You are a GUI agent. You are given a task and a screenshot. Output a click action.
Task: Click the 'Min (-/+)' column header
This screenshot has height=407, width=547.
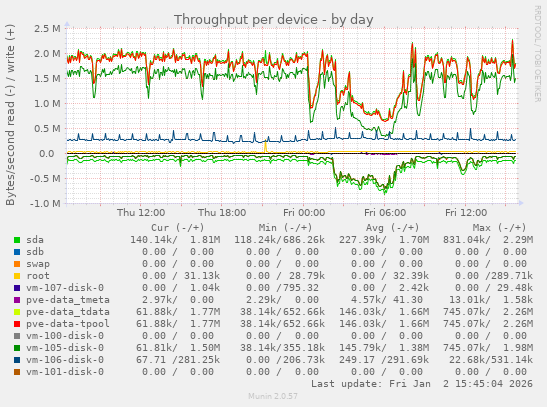pos(285,228)
